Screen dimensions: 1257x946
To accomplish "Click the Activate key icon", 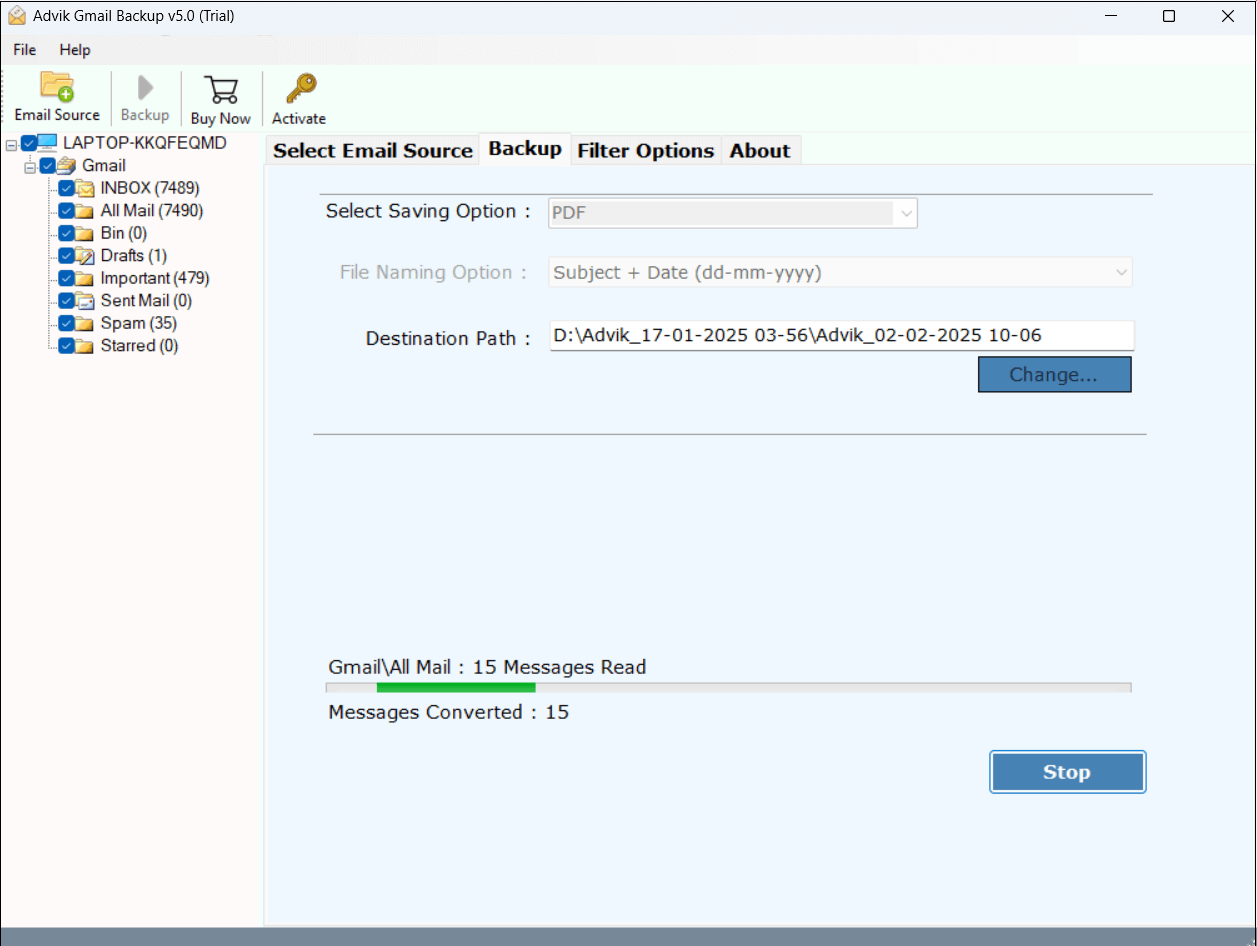I will 300,89.
